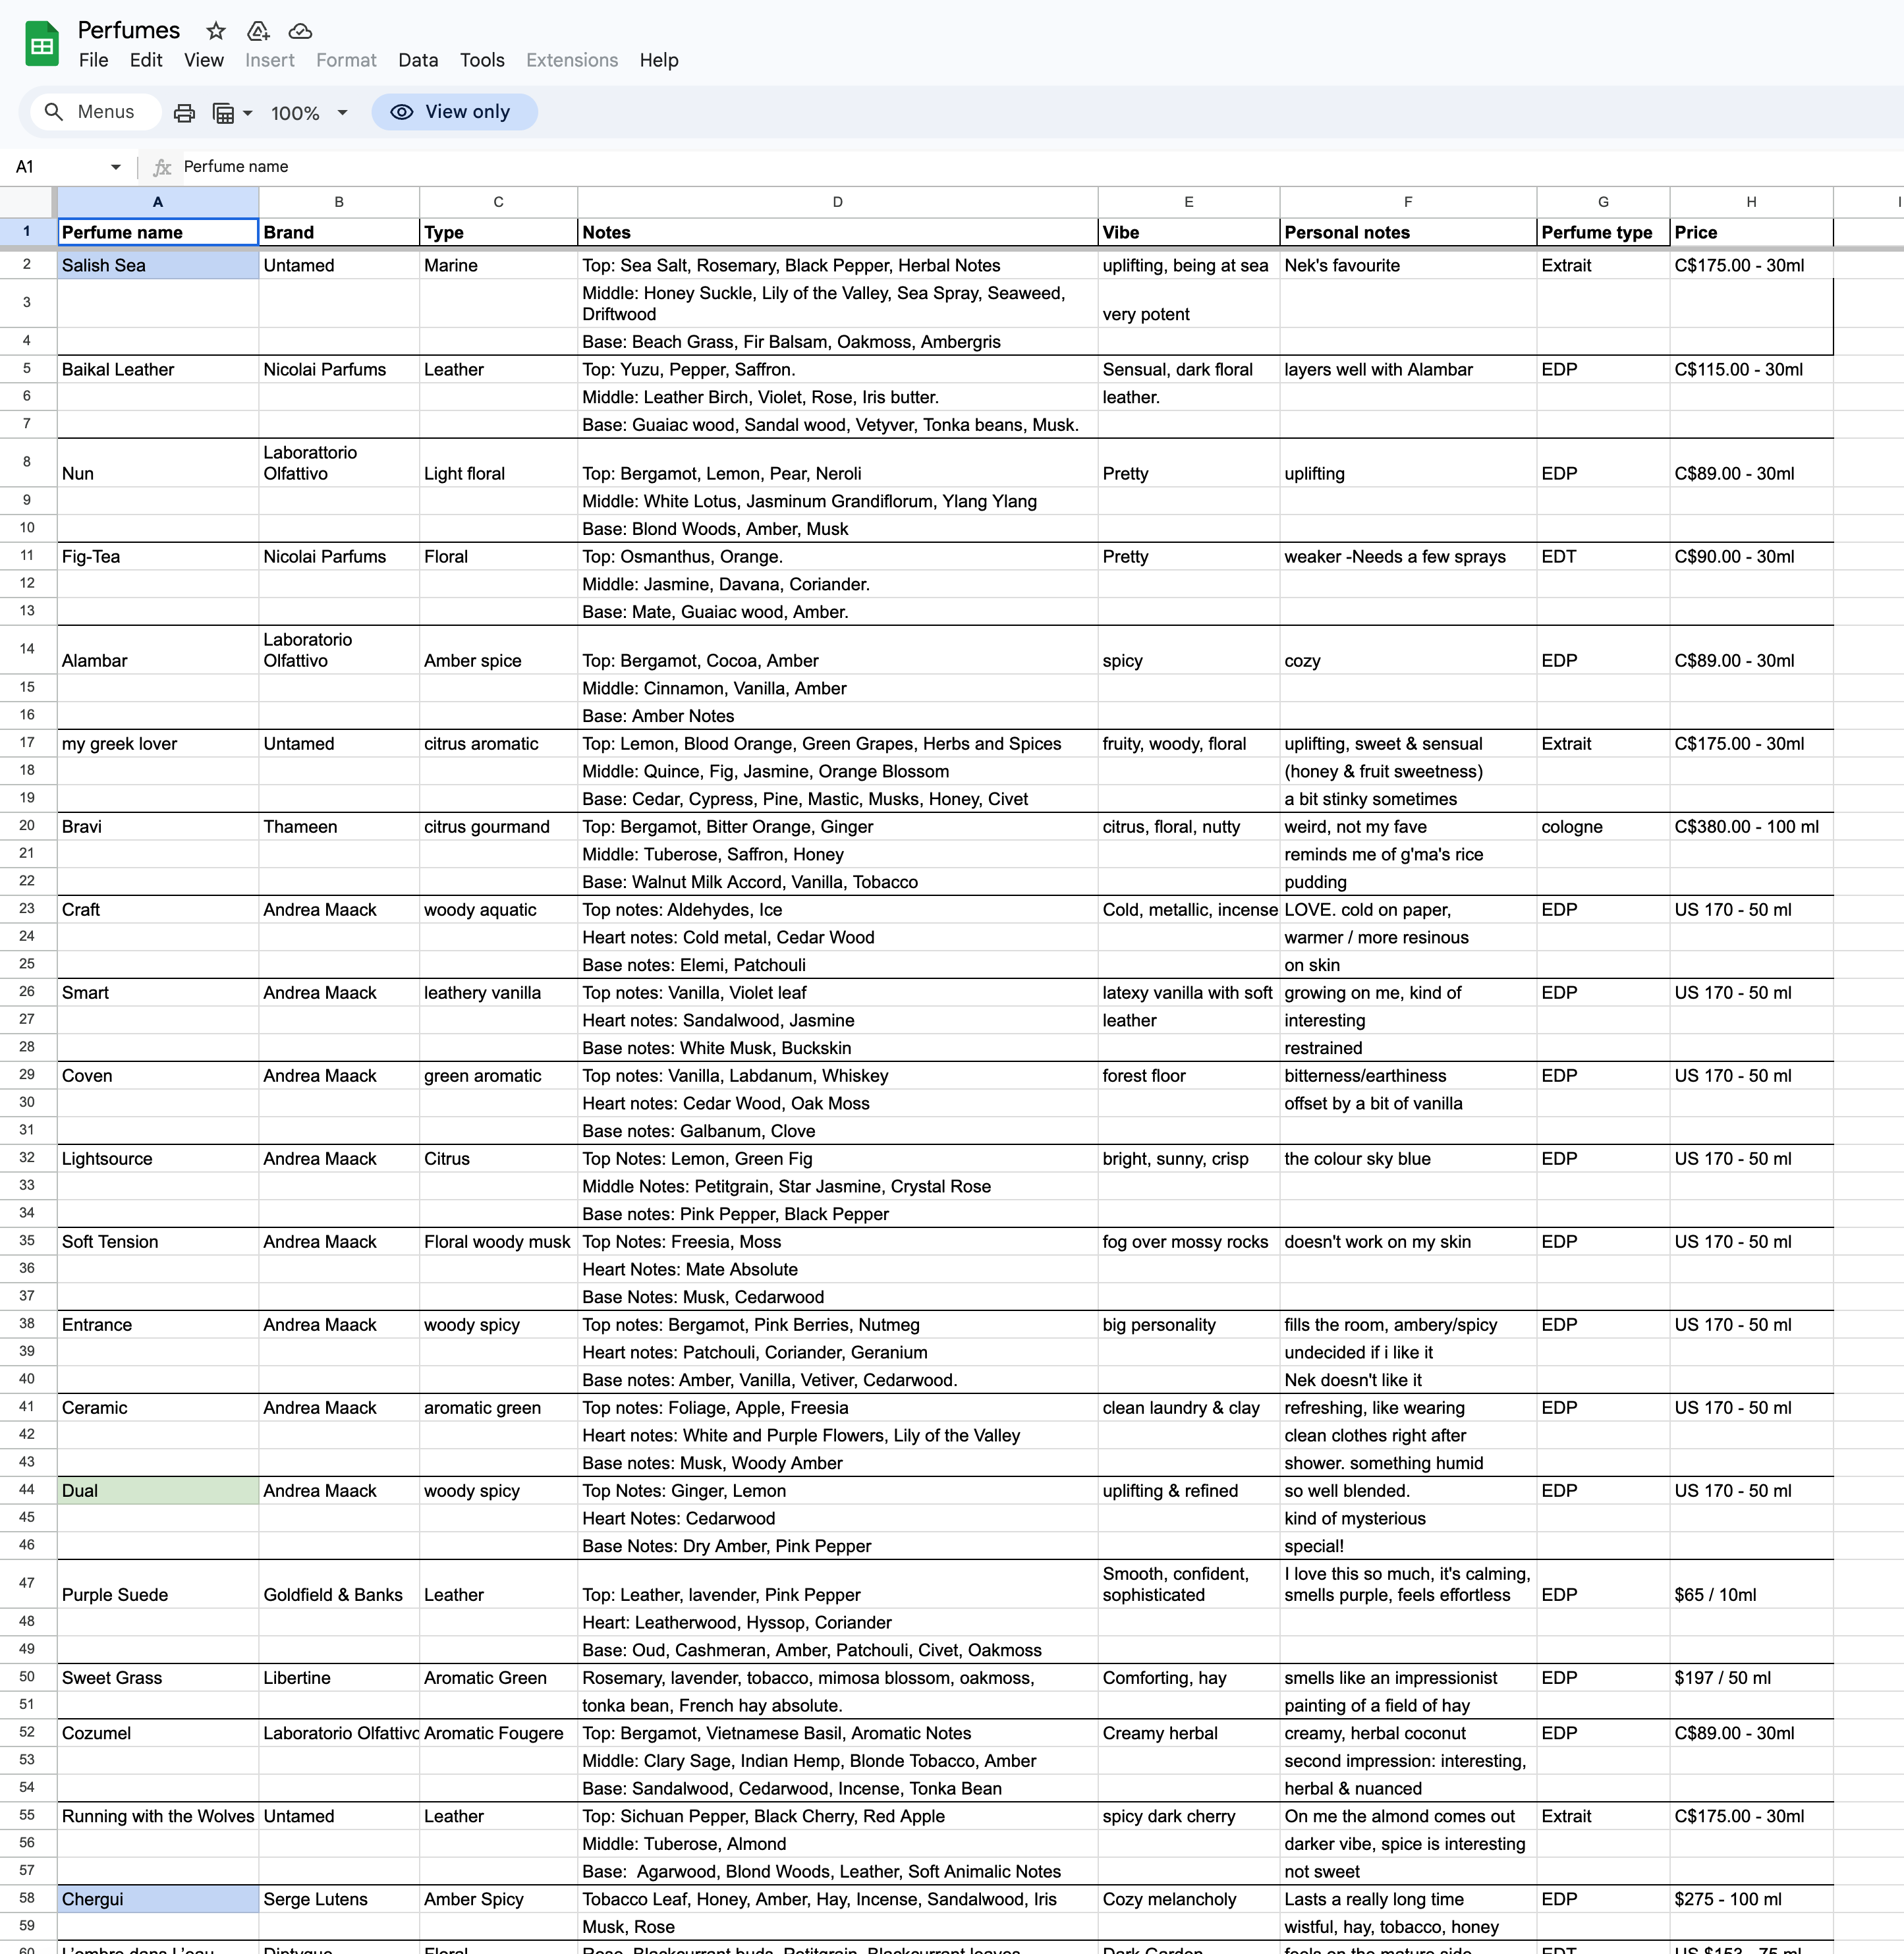The height and width of the screenshot is (1954, 1904).
Task: Click the Google Sheets home logo
Action: 42,45
